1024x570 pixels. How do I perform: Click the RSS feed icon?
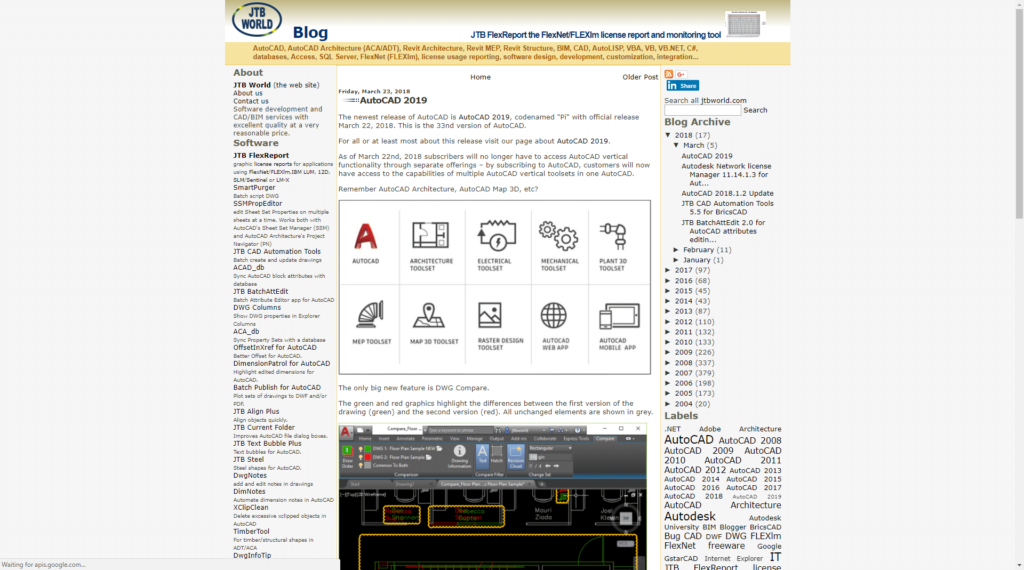[x=669, y=74]
